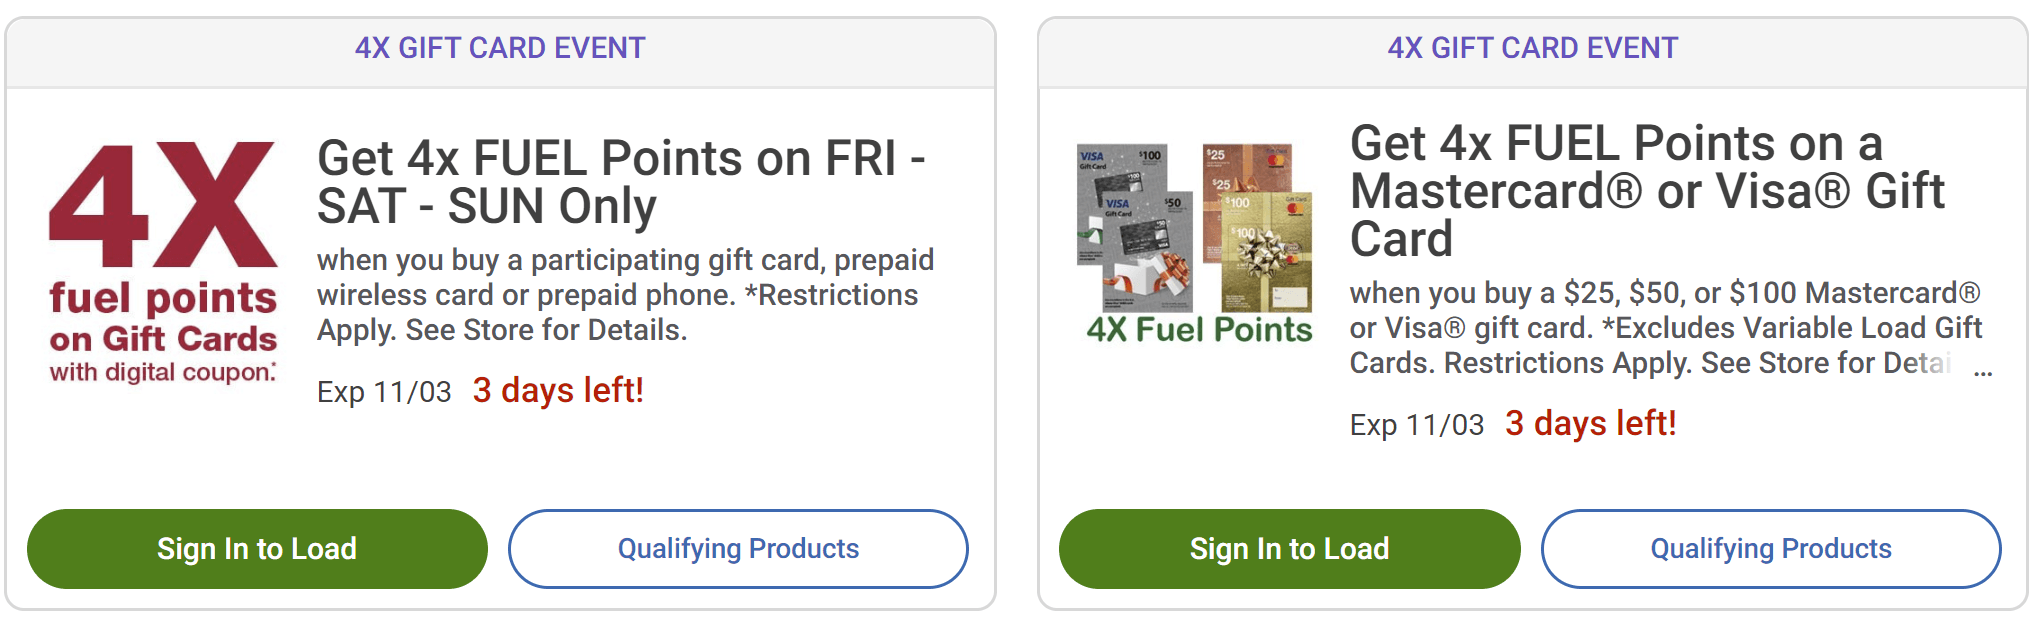Click 'Exp 11/03' on the Mastercard/Visa coupon
Image resolution: width=2040 pixels, height=627 pixels.
1416,425
